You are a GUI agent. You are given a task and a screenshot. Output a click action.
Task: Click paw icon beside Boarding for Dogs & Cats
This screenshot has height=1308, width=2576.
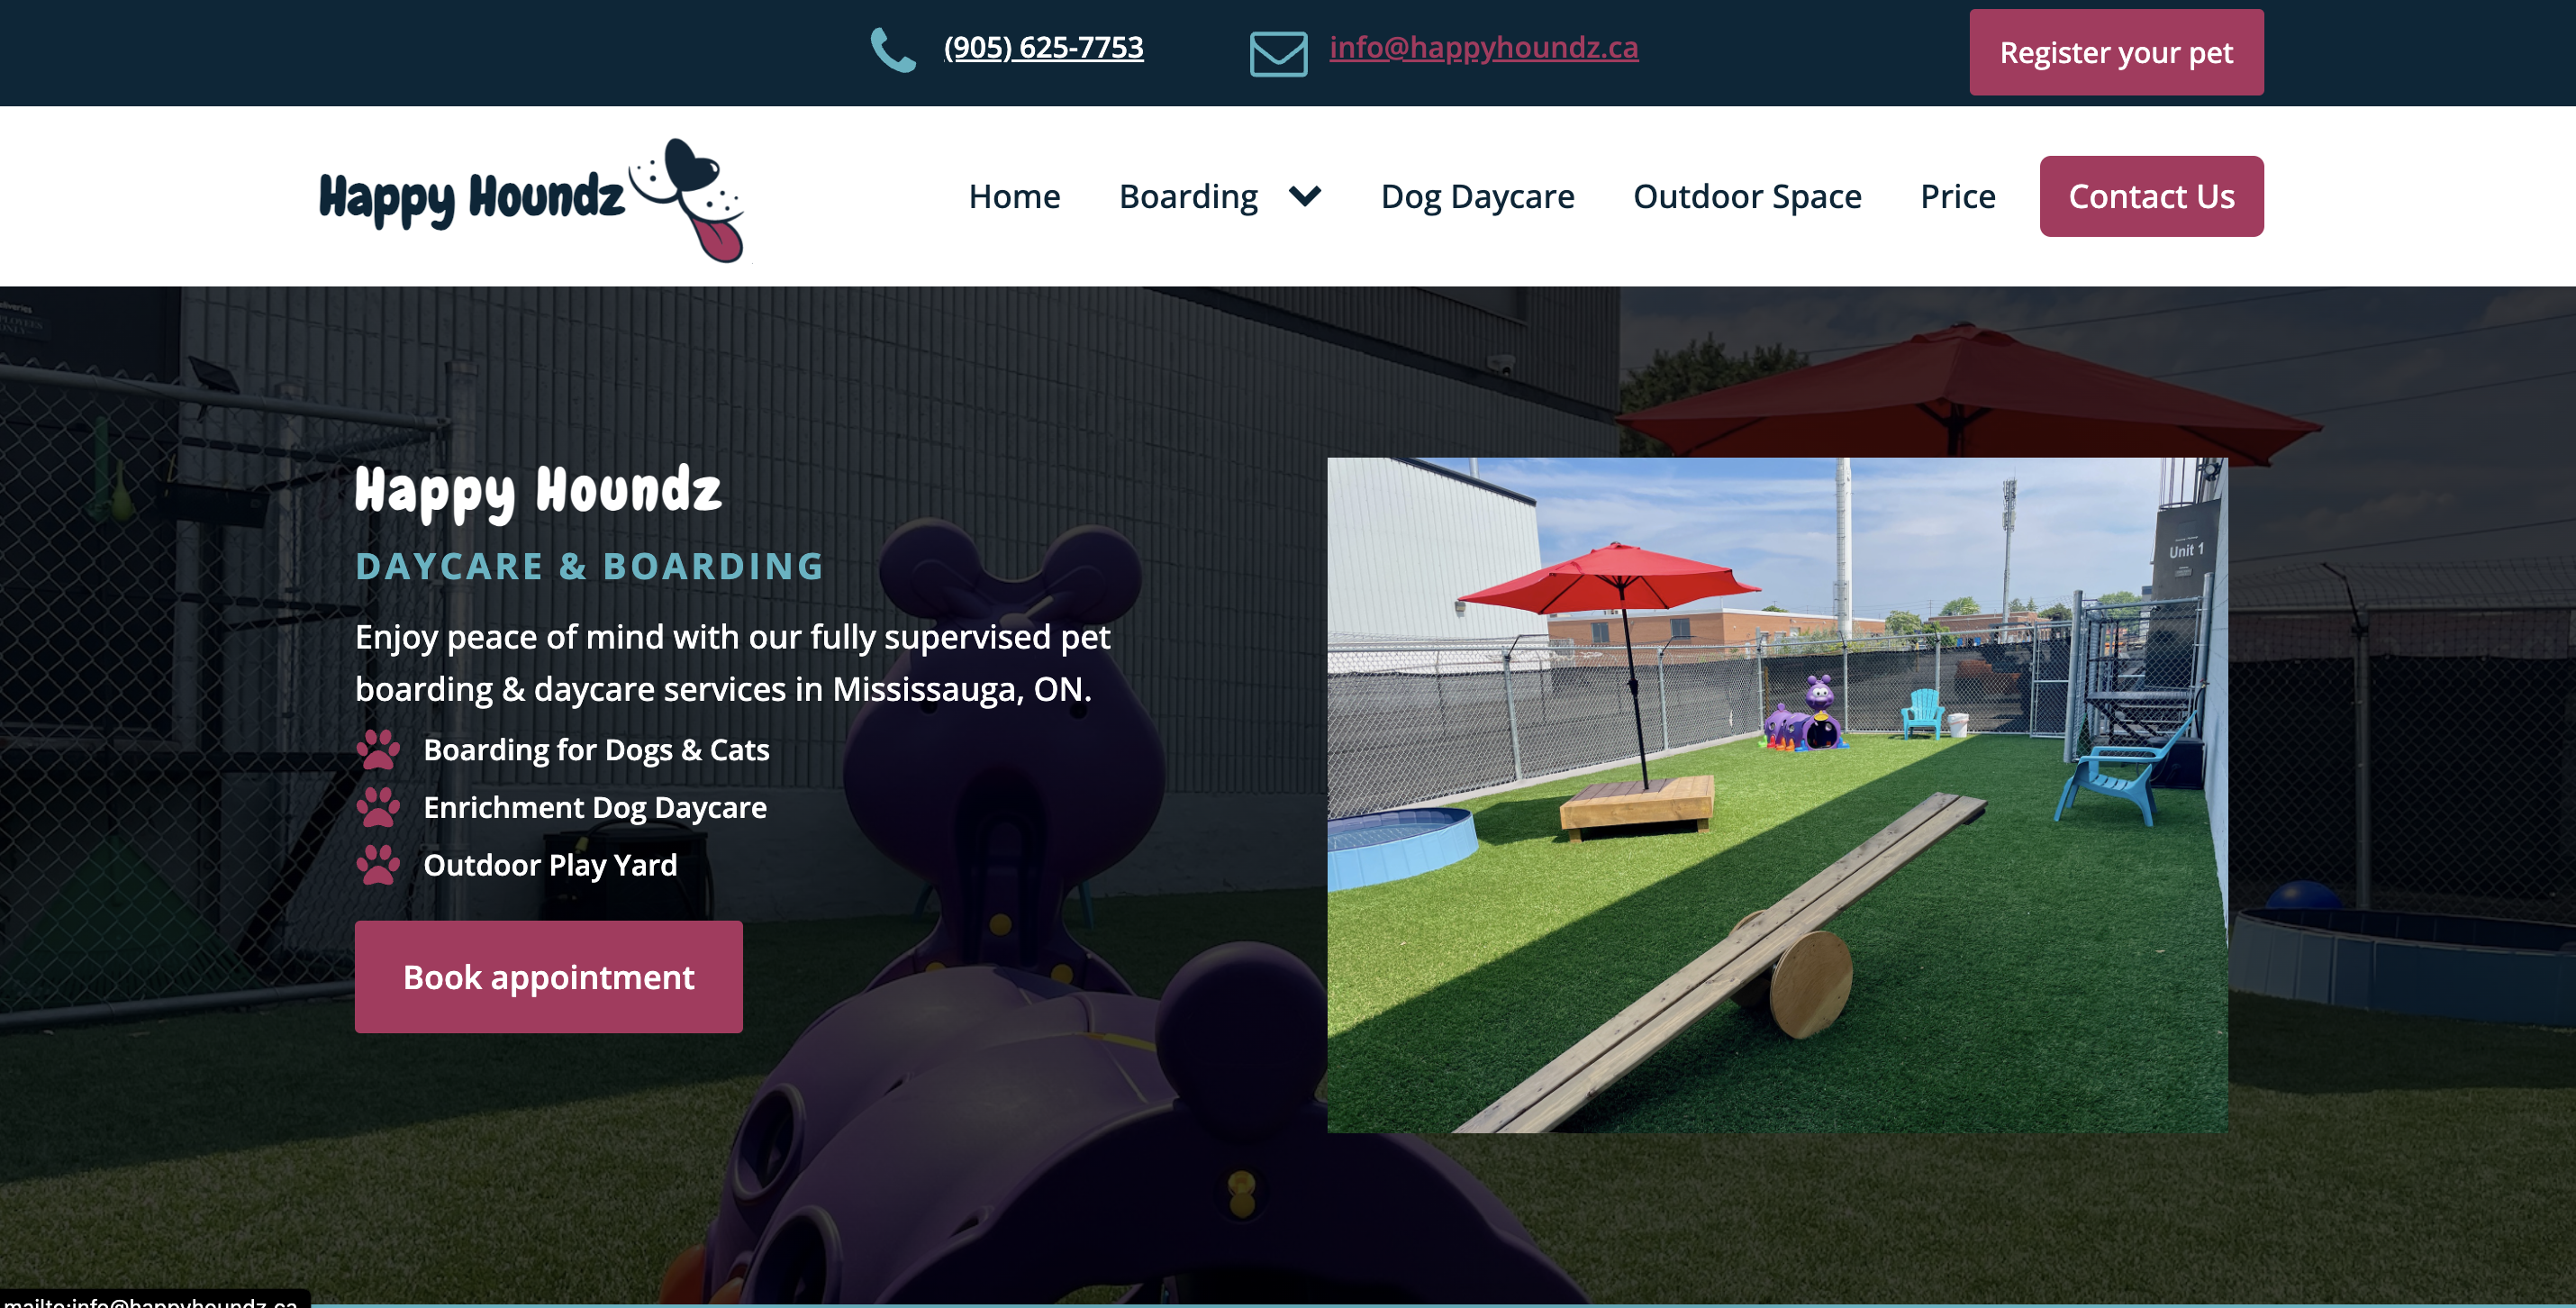378,750
